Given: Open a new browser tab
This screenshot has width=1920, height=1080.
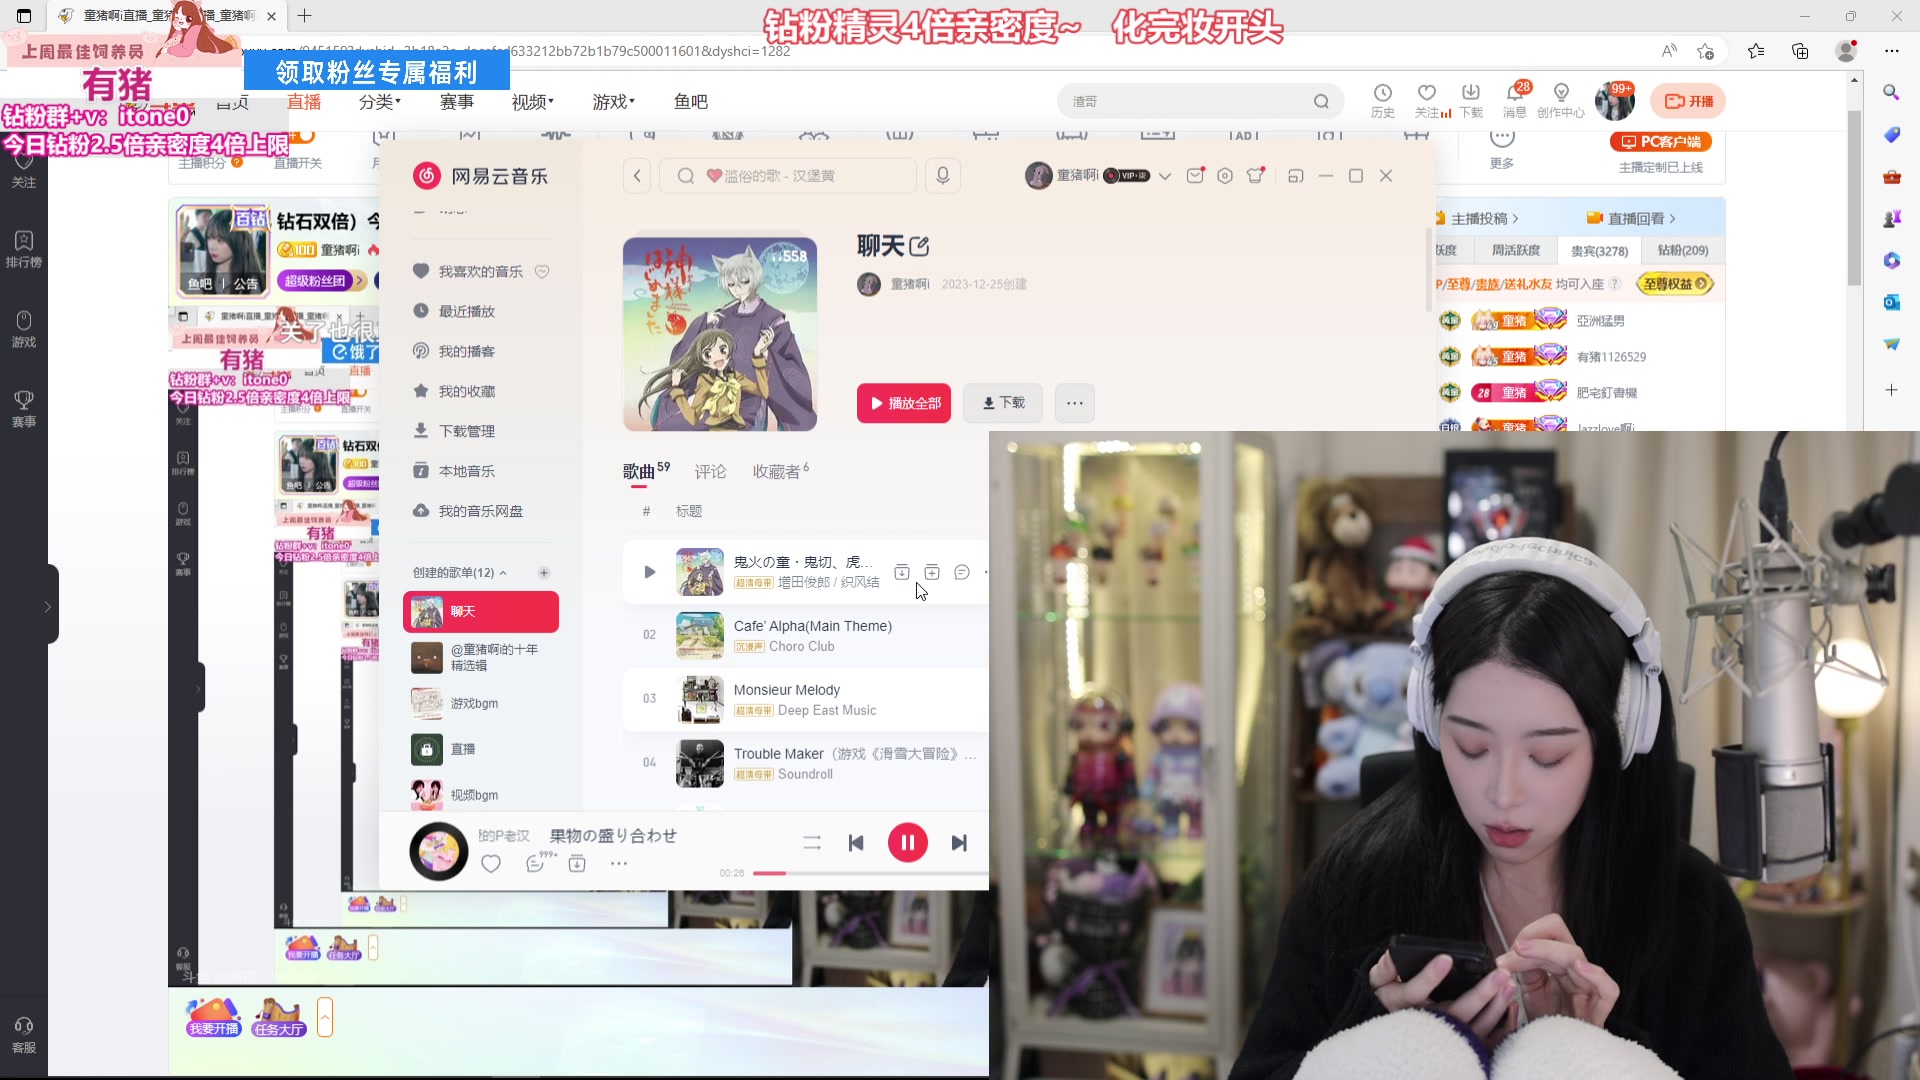Looking at the screenshot, I should click(305, 16).
